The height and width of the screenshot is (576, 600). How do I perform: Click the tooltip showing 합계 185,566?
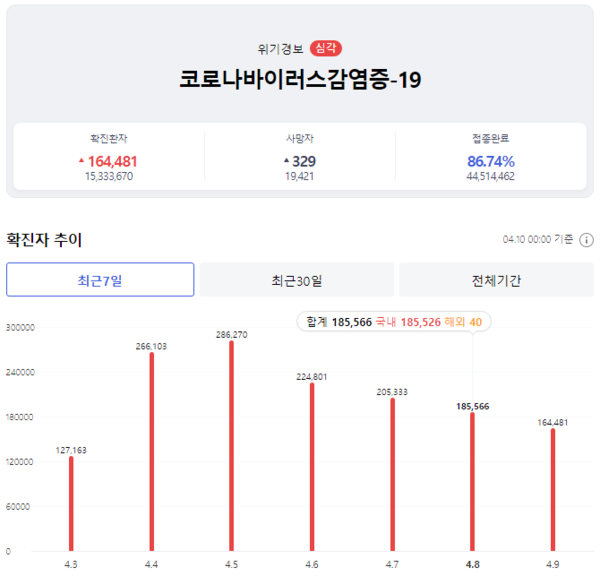(394, 322)
